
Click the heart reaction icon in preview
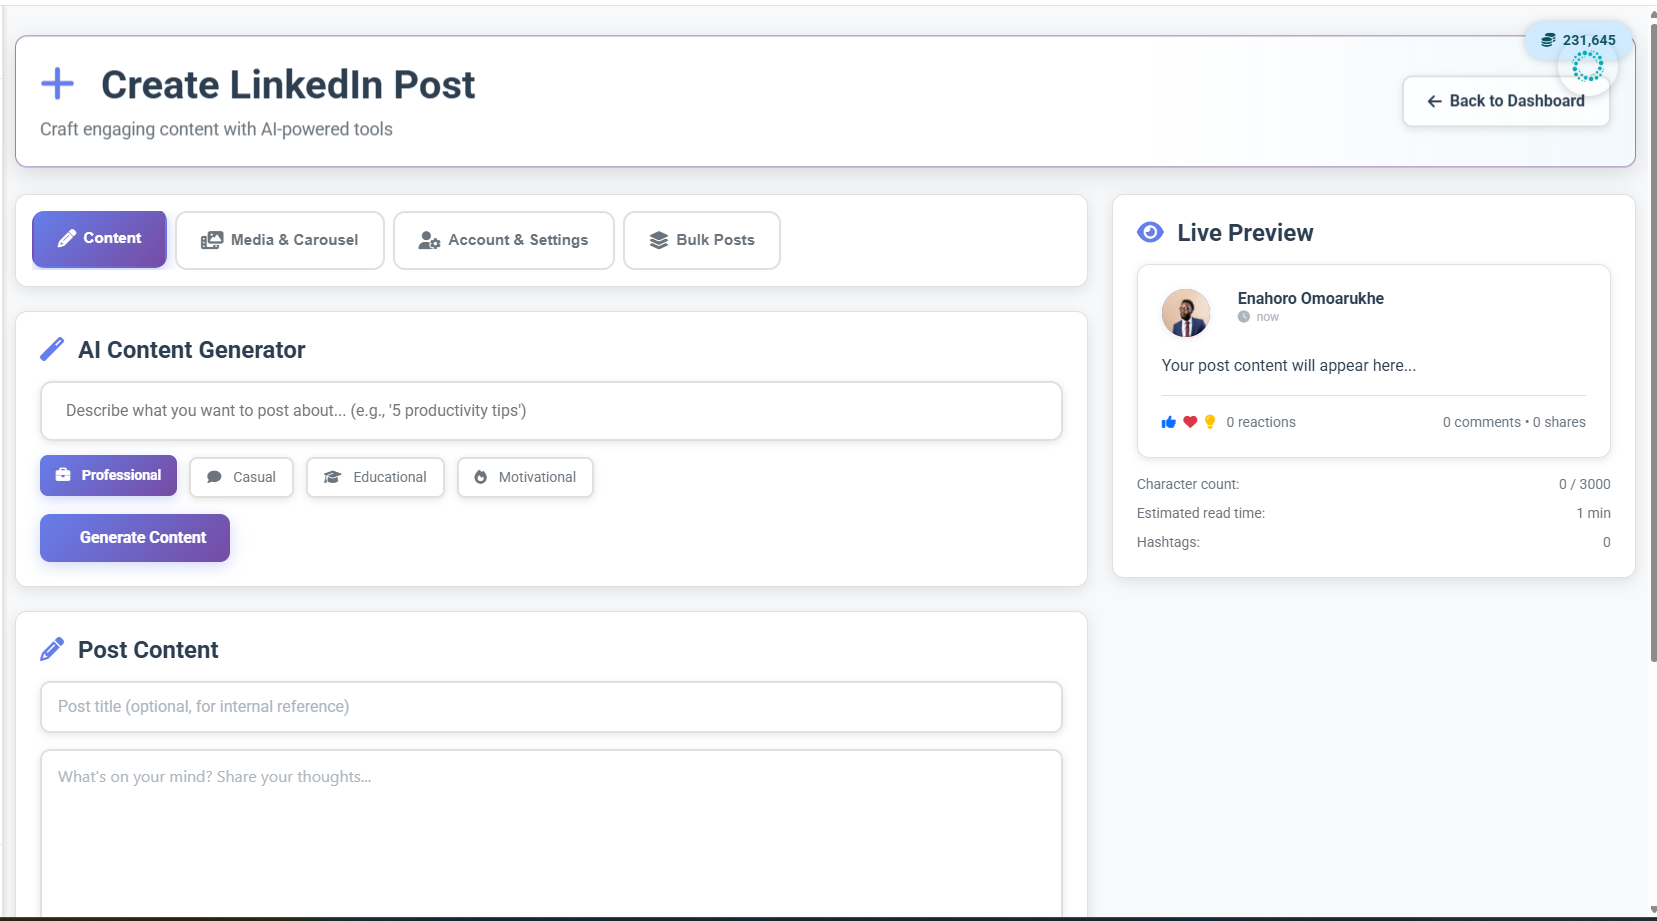(1190, 421)
